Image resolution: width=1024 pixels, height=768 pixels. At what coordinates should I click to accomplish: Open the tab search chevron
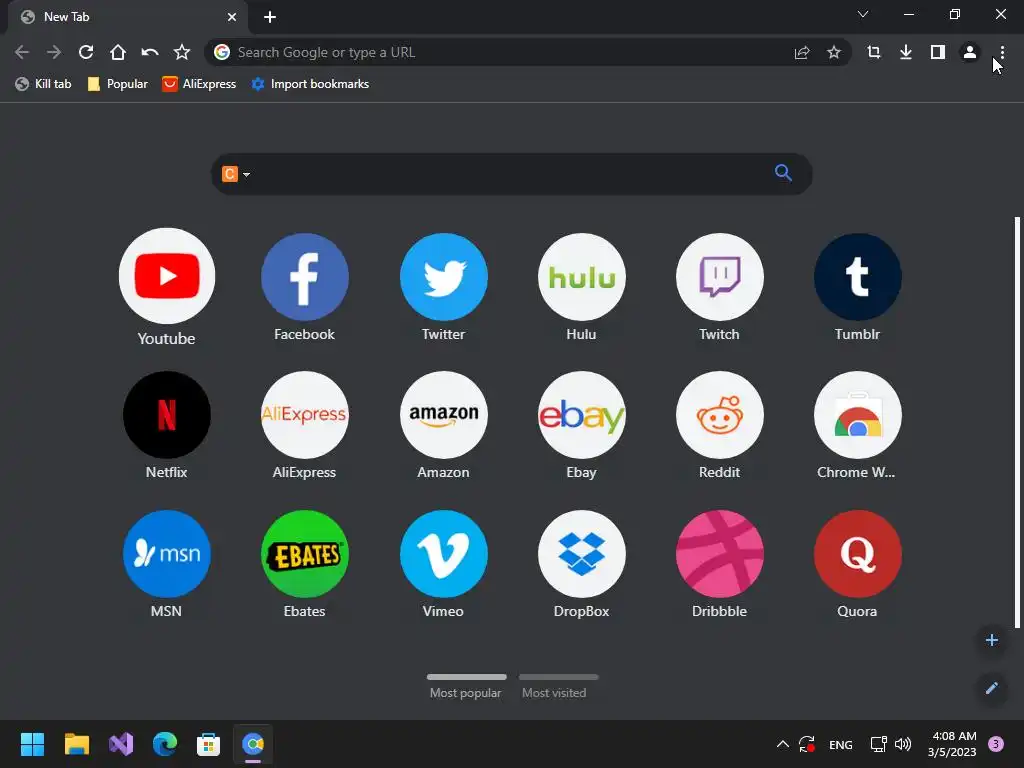click(863, 14)
